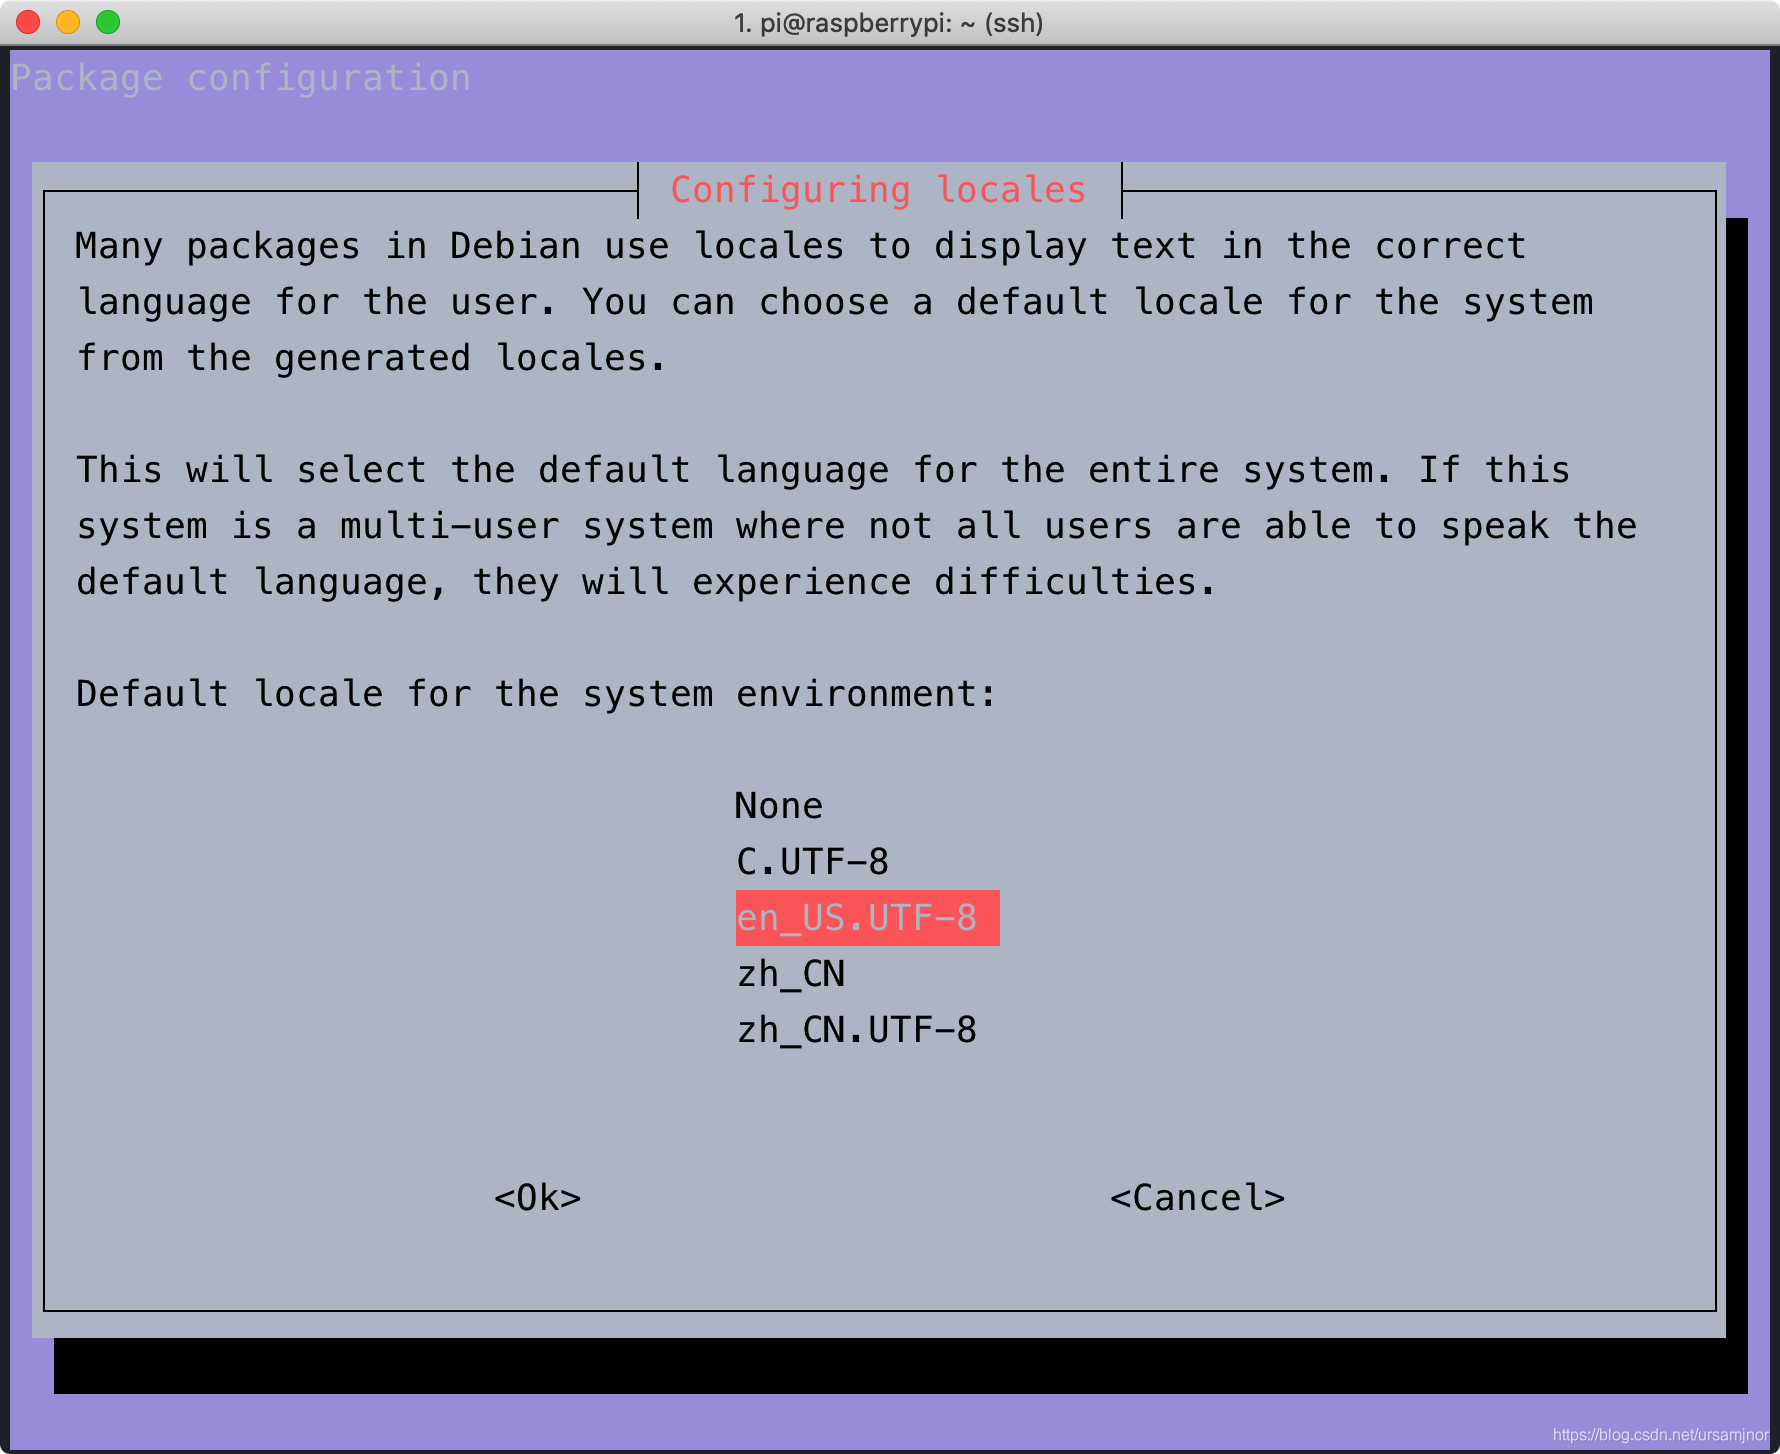1780x1454 pixels.
Task: Select the highlighted en_US.UTF-8 locale
Action: [x=867, y=918]
